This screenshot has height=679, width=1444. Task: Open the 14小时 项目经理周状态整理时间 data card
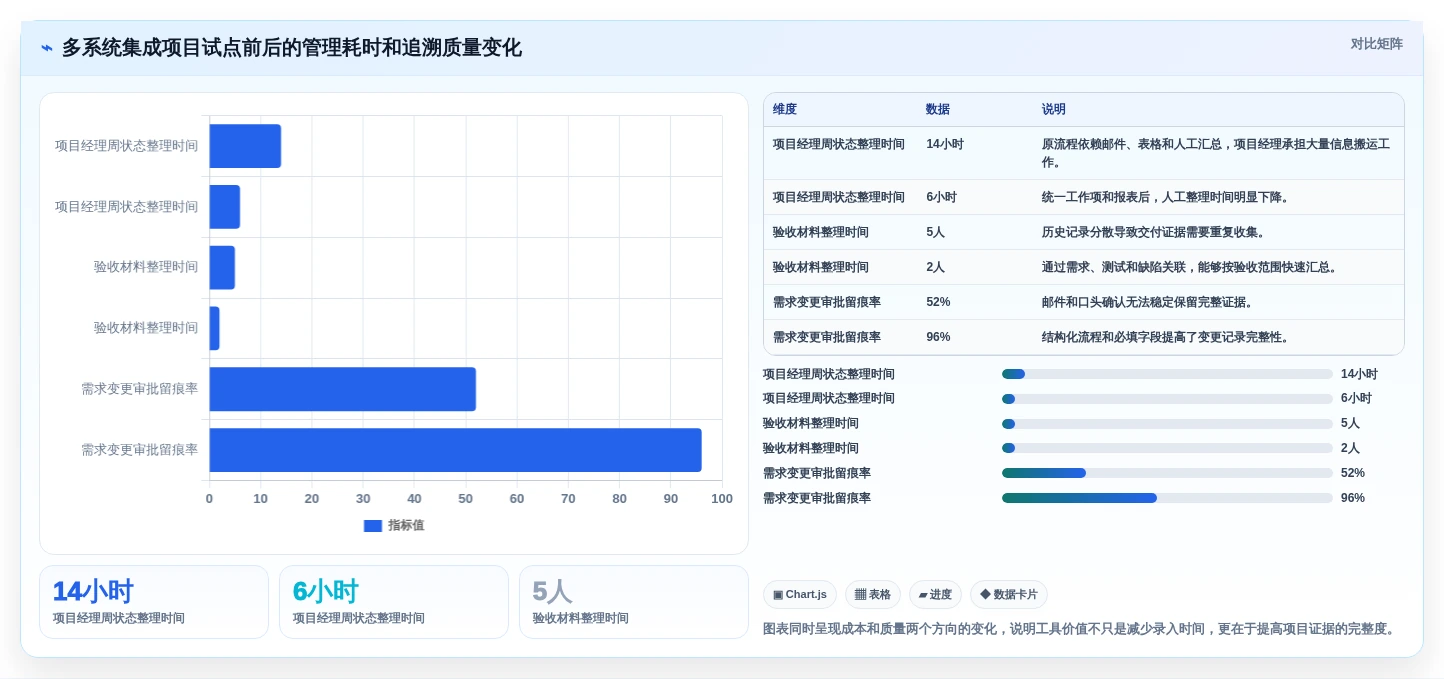(x=154, y=602)
